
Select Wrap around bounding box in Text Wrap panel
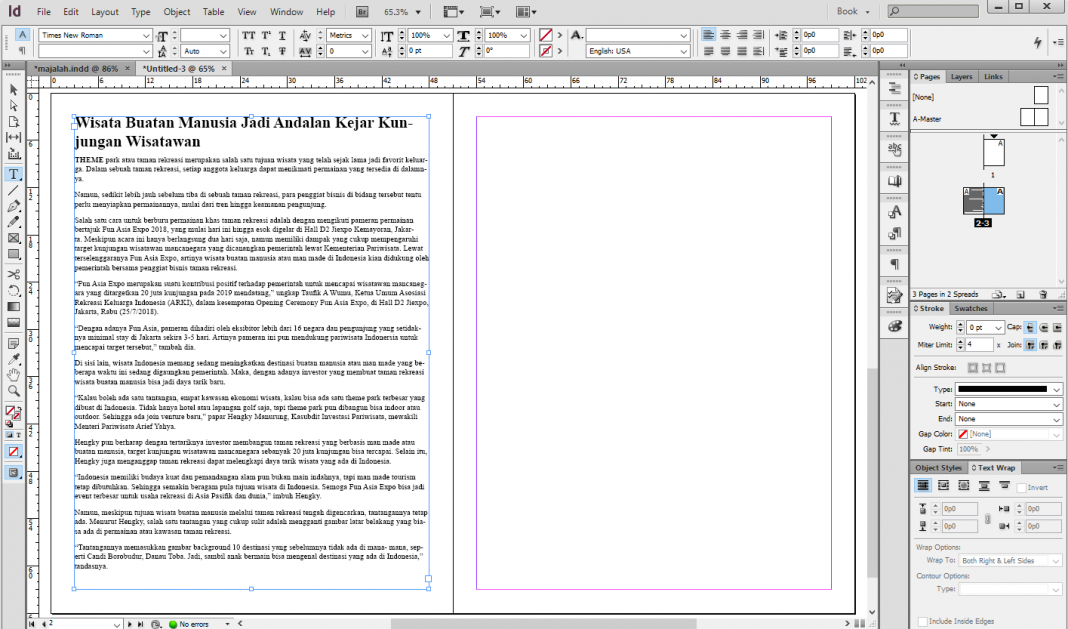click(943, 486)
